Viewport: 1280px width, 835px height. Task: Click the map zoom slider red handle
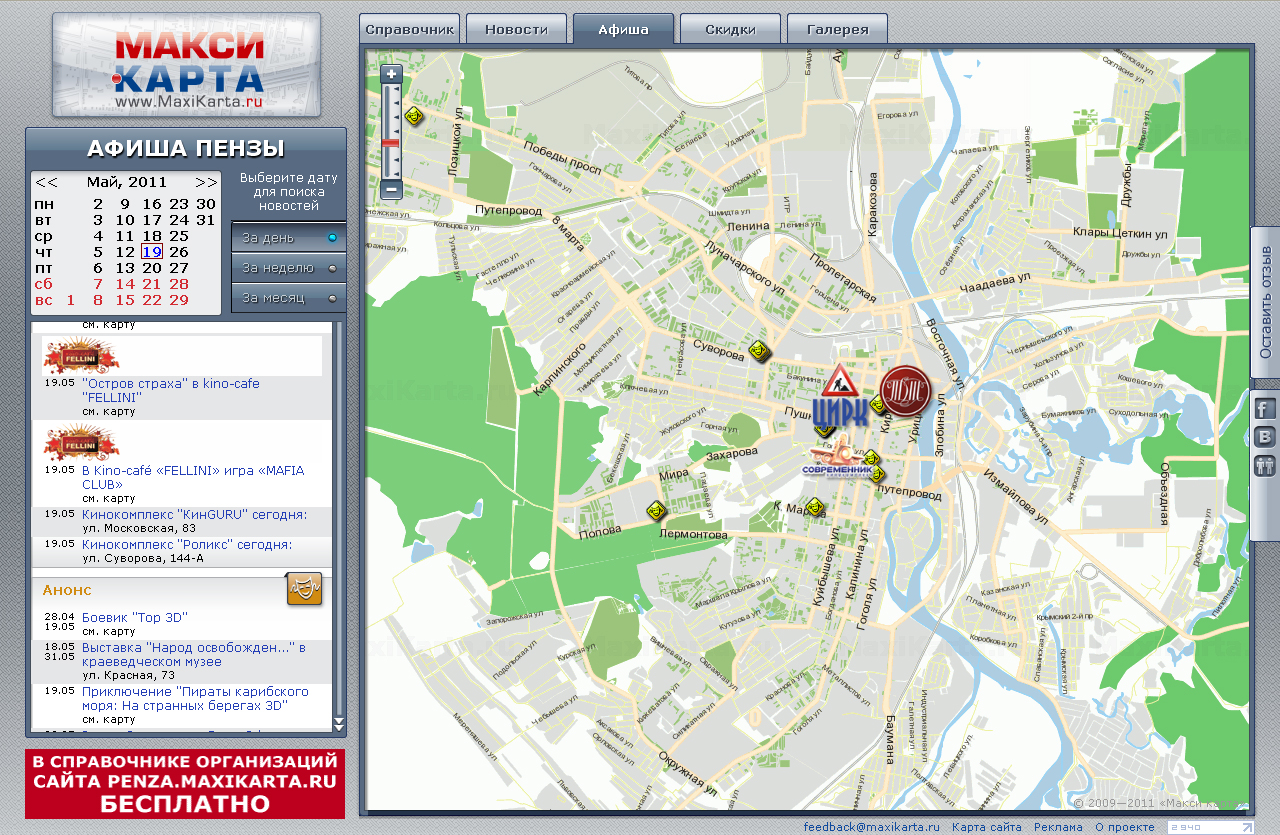point(391,144)
